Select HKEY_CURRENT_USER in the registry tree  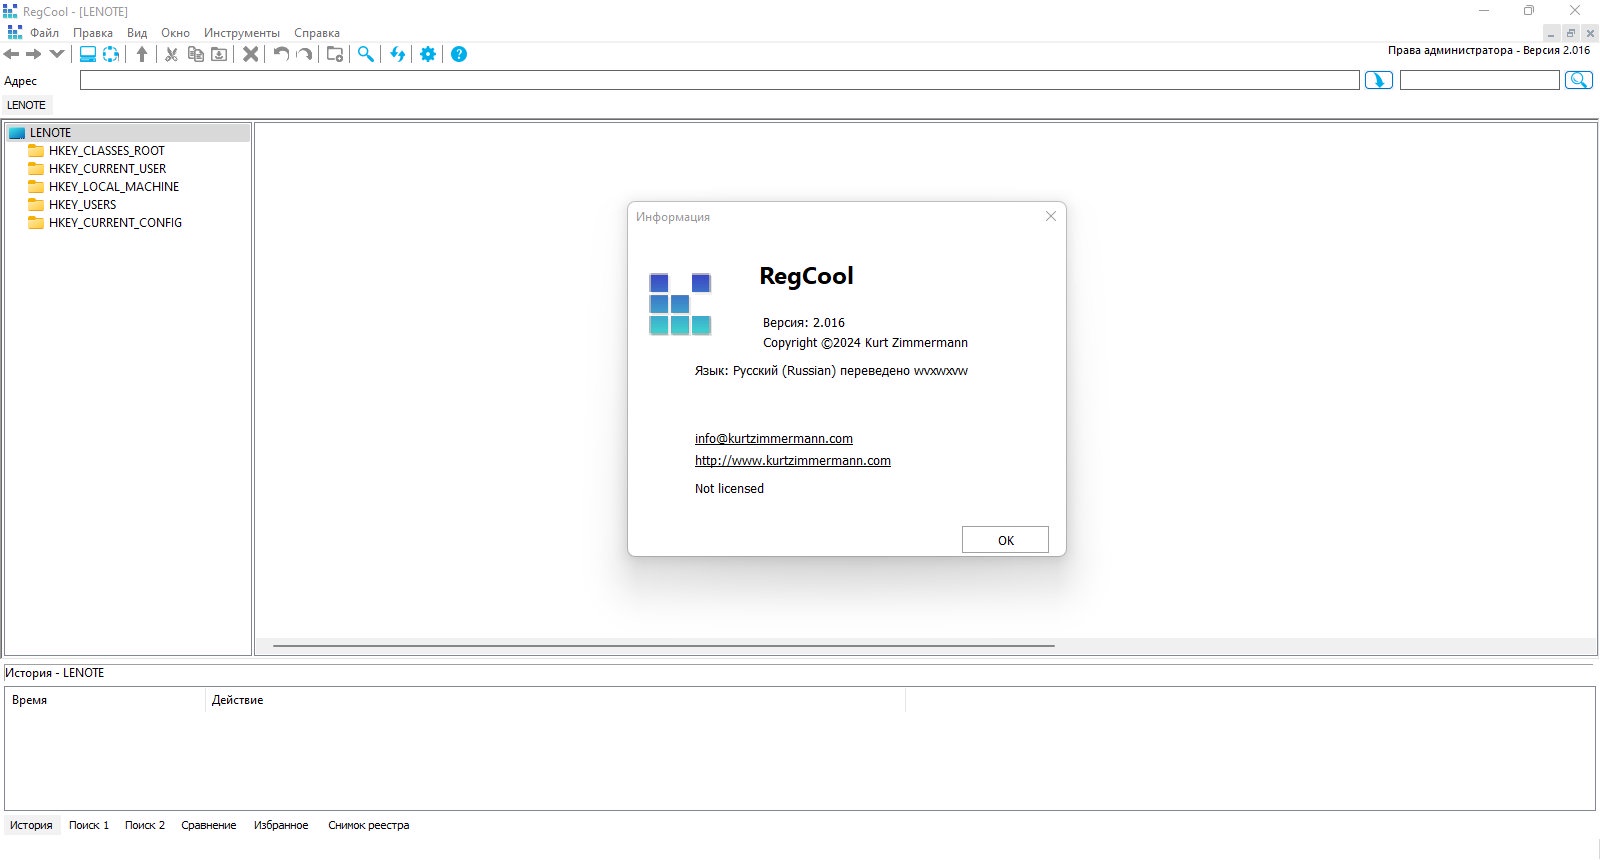[107, 169]
